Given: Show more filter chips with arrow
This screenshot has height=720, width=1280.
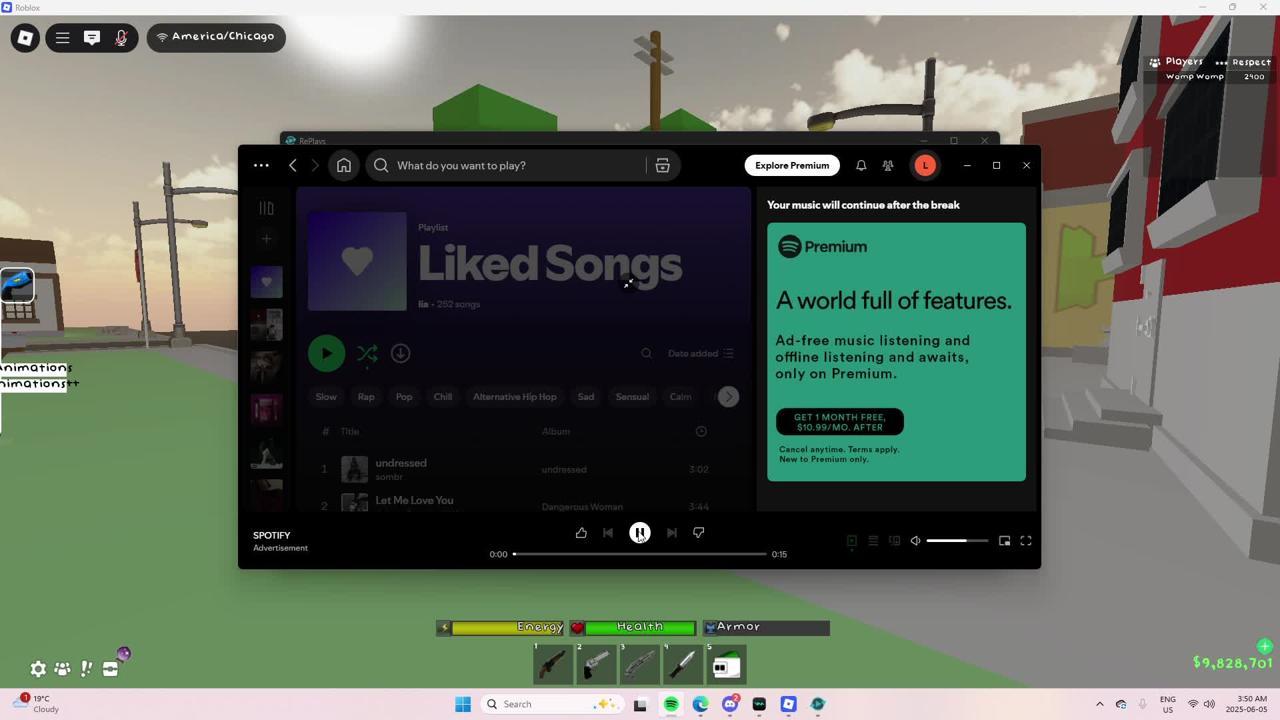Looking at the screenshot, I should tap(728, 397).
